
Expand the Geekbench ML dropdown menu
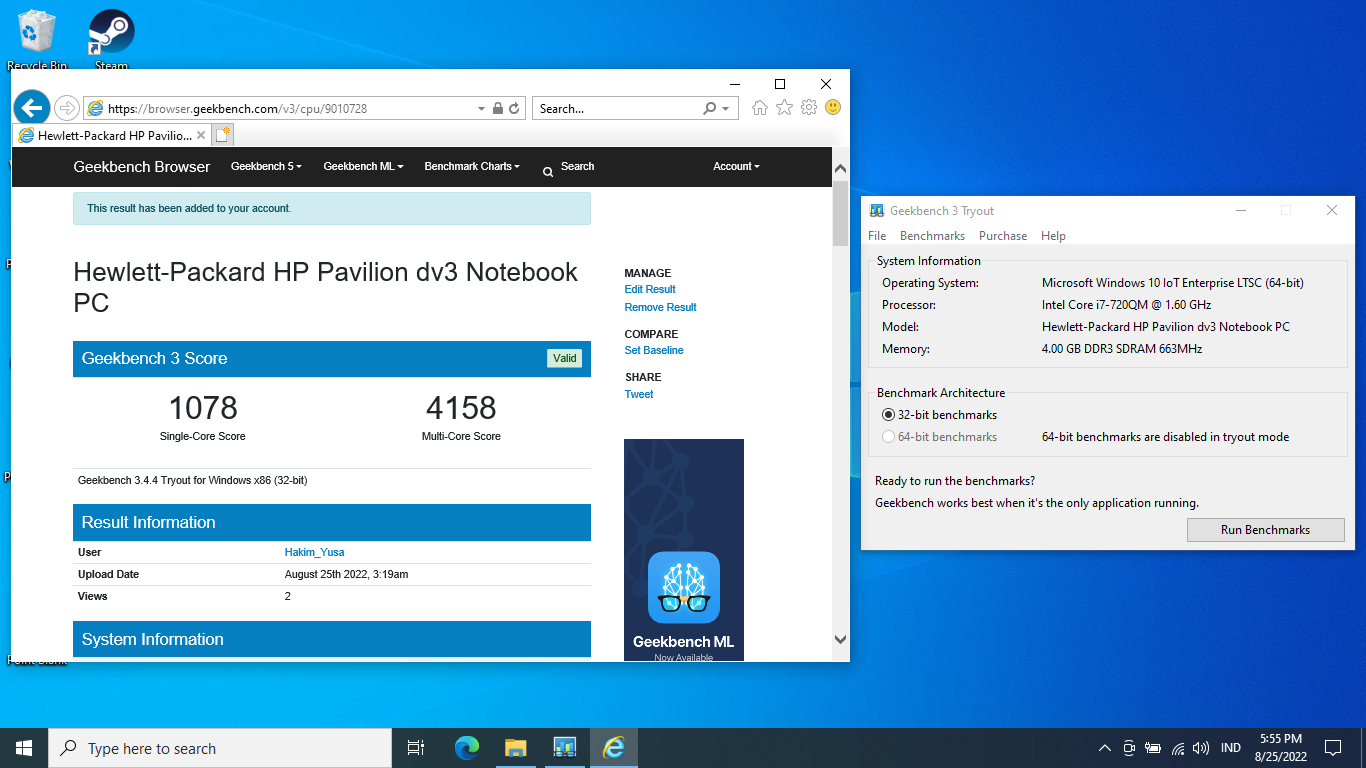pyautogui.click(x=363, y=166)
